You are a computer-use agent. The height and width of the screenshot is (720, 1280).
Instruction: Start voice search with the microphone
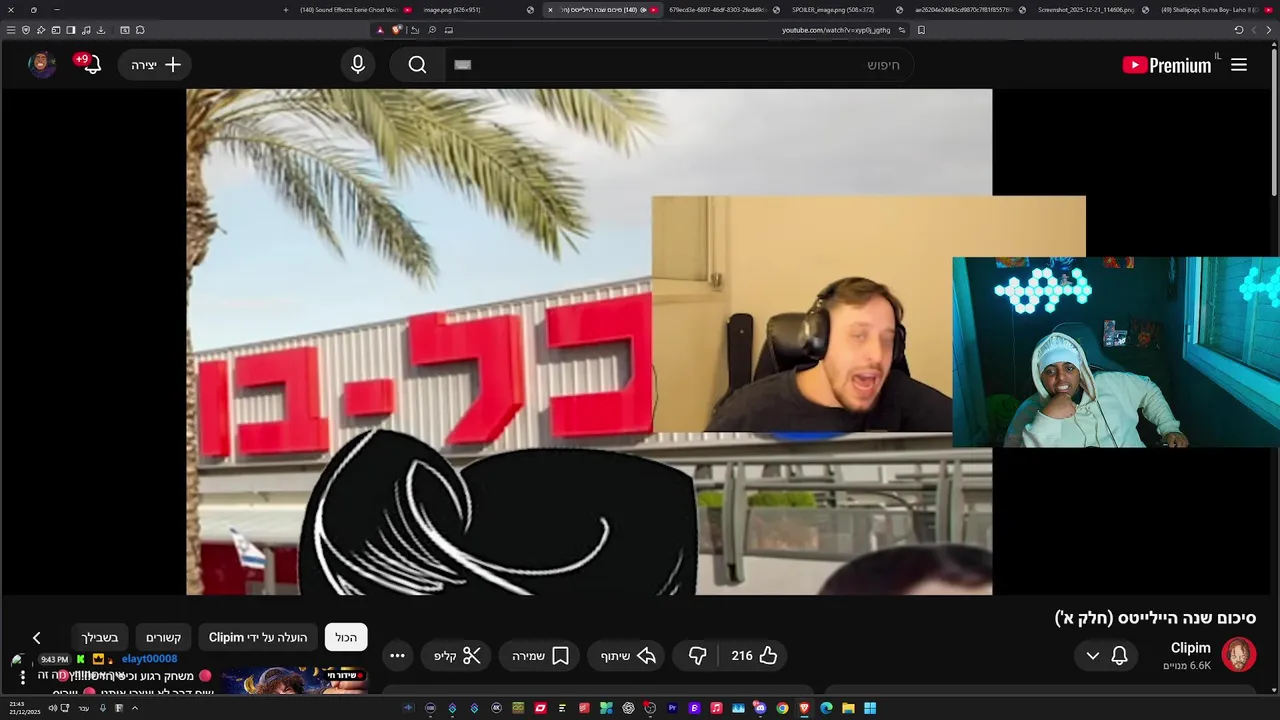tap(358, 65)
